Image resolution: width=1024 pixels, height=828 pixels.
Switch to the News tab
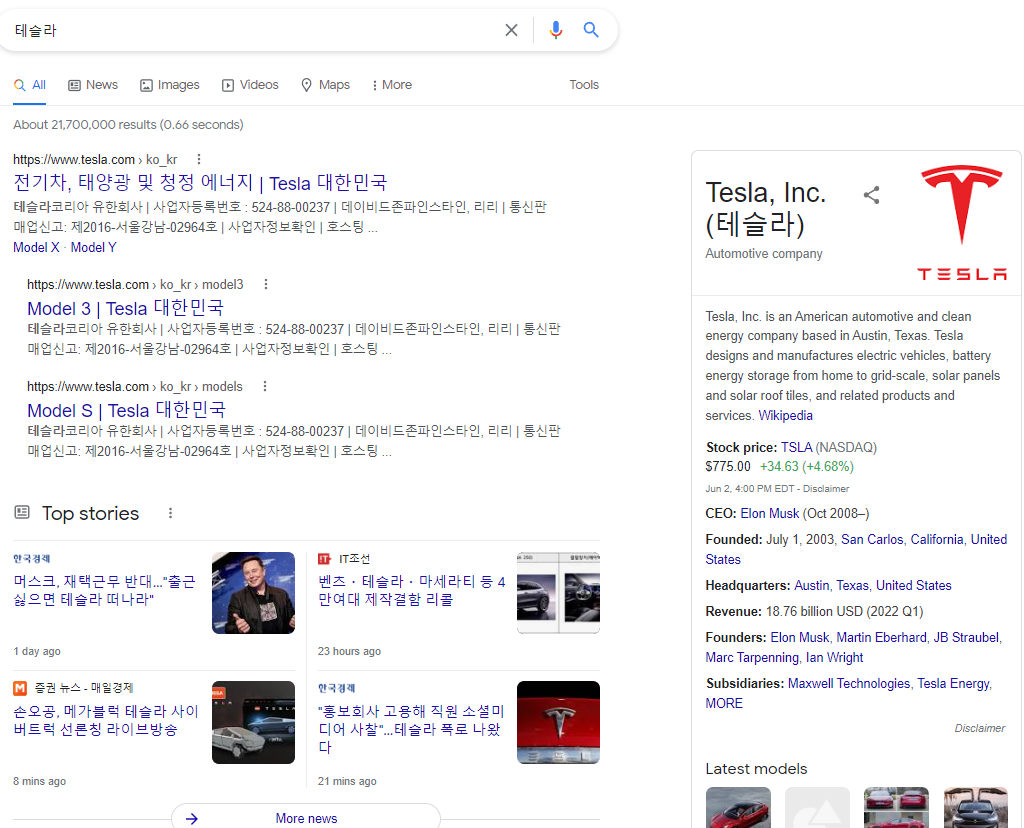(x=92, y=85)
